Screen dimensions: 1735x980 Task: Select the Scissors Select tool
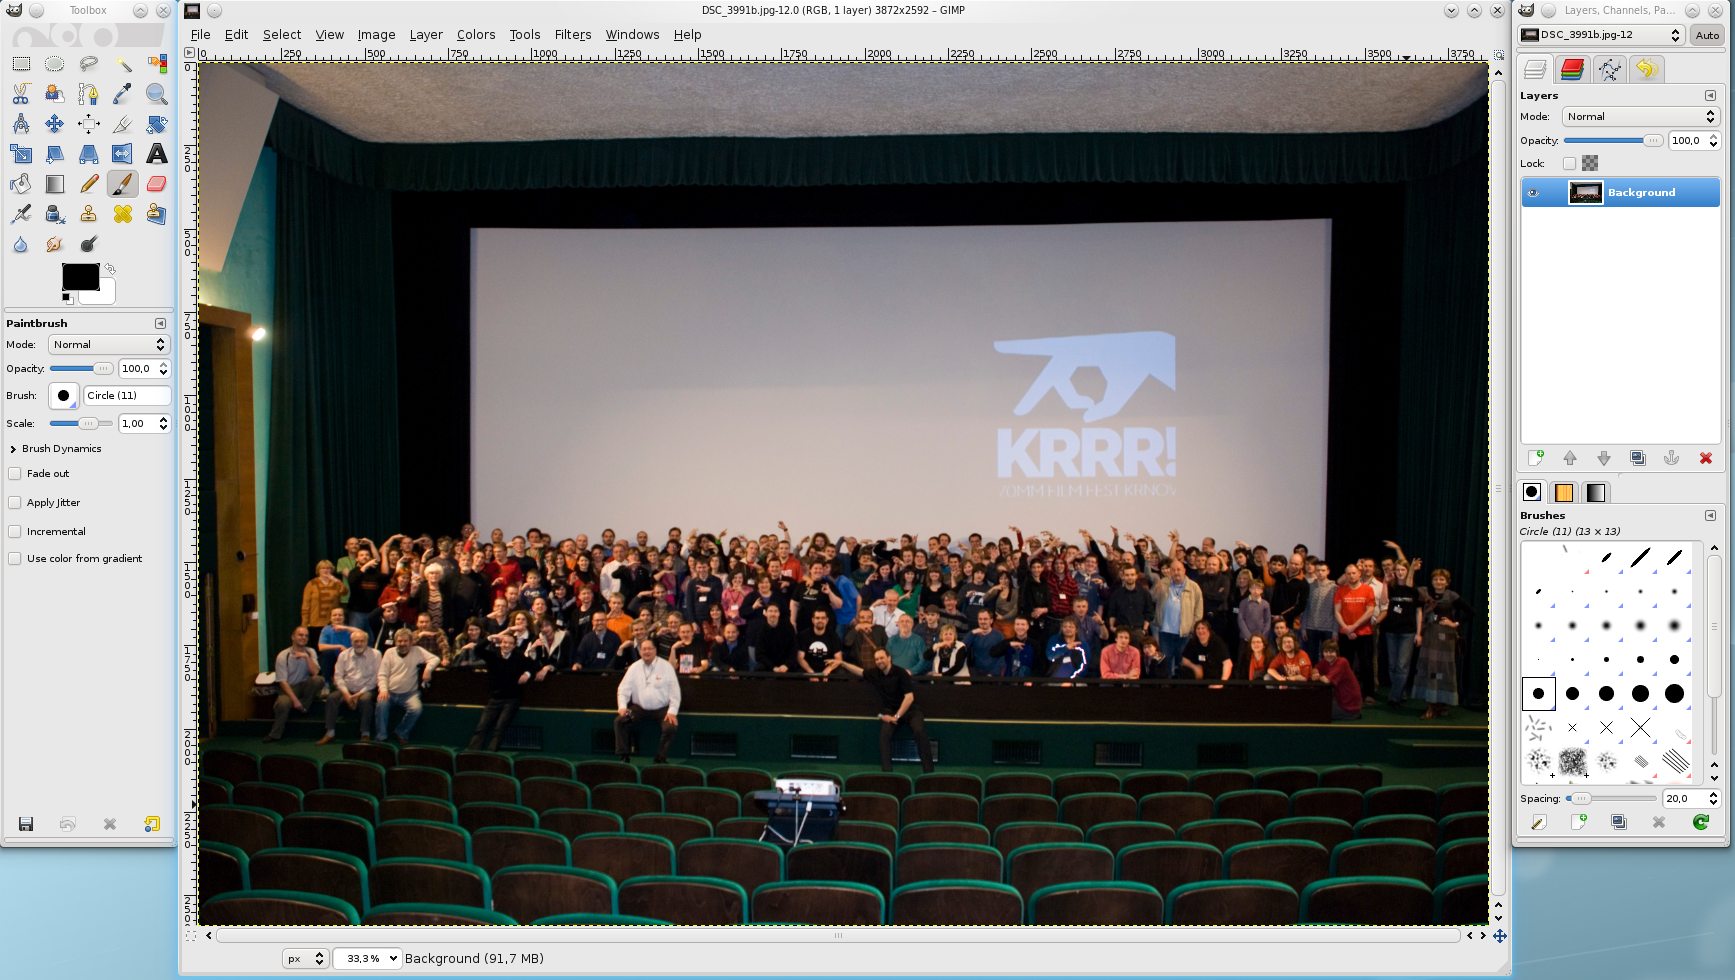21,94
